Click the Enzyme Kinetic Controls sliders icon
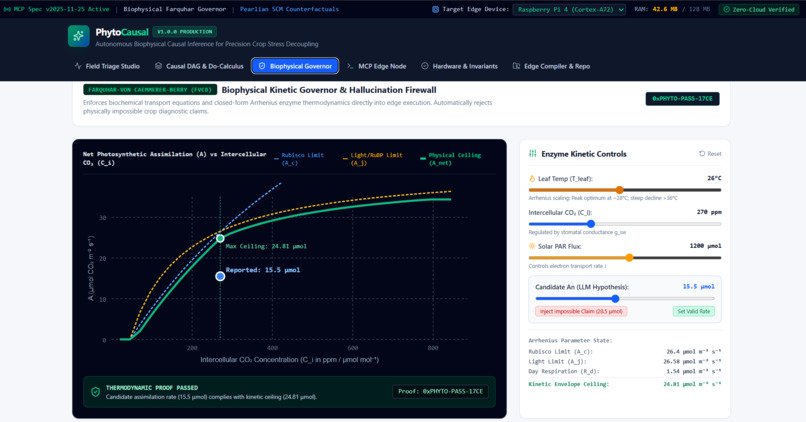 click(x=533, y=153)
